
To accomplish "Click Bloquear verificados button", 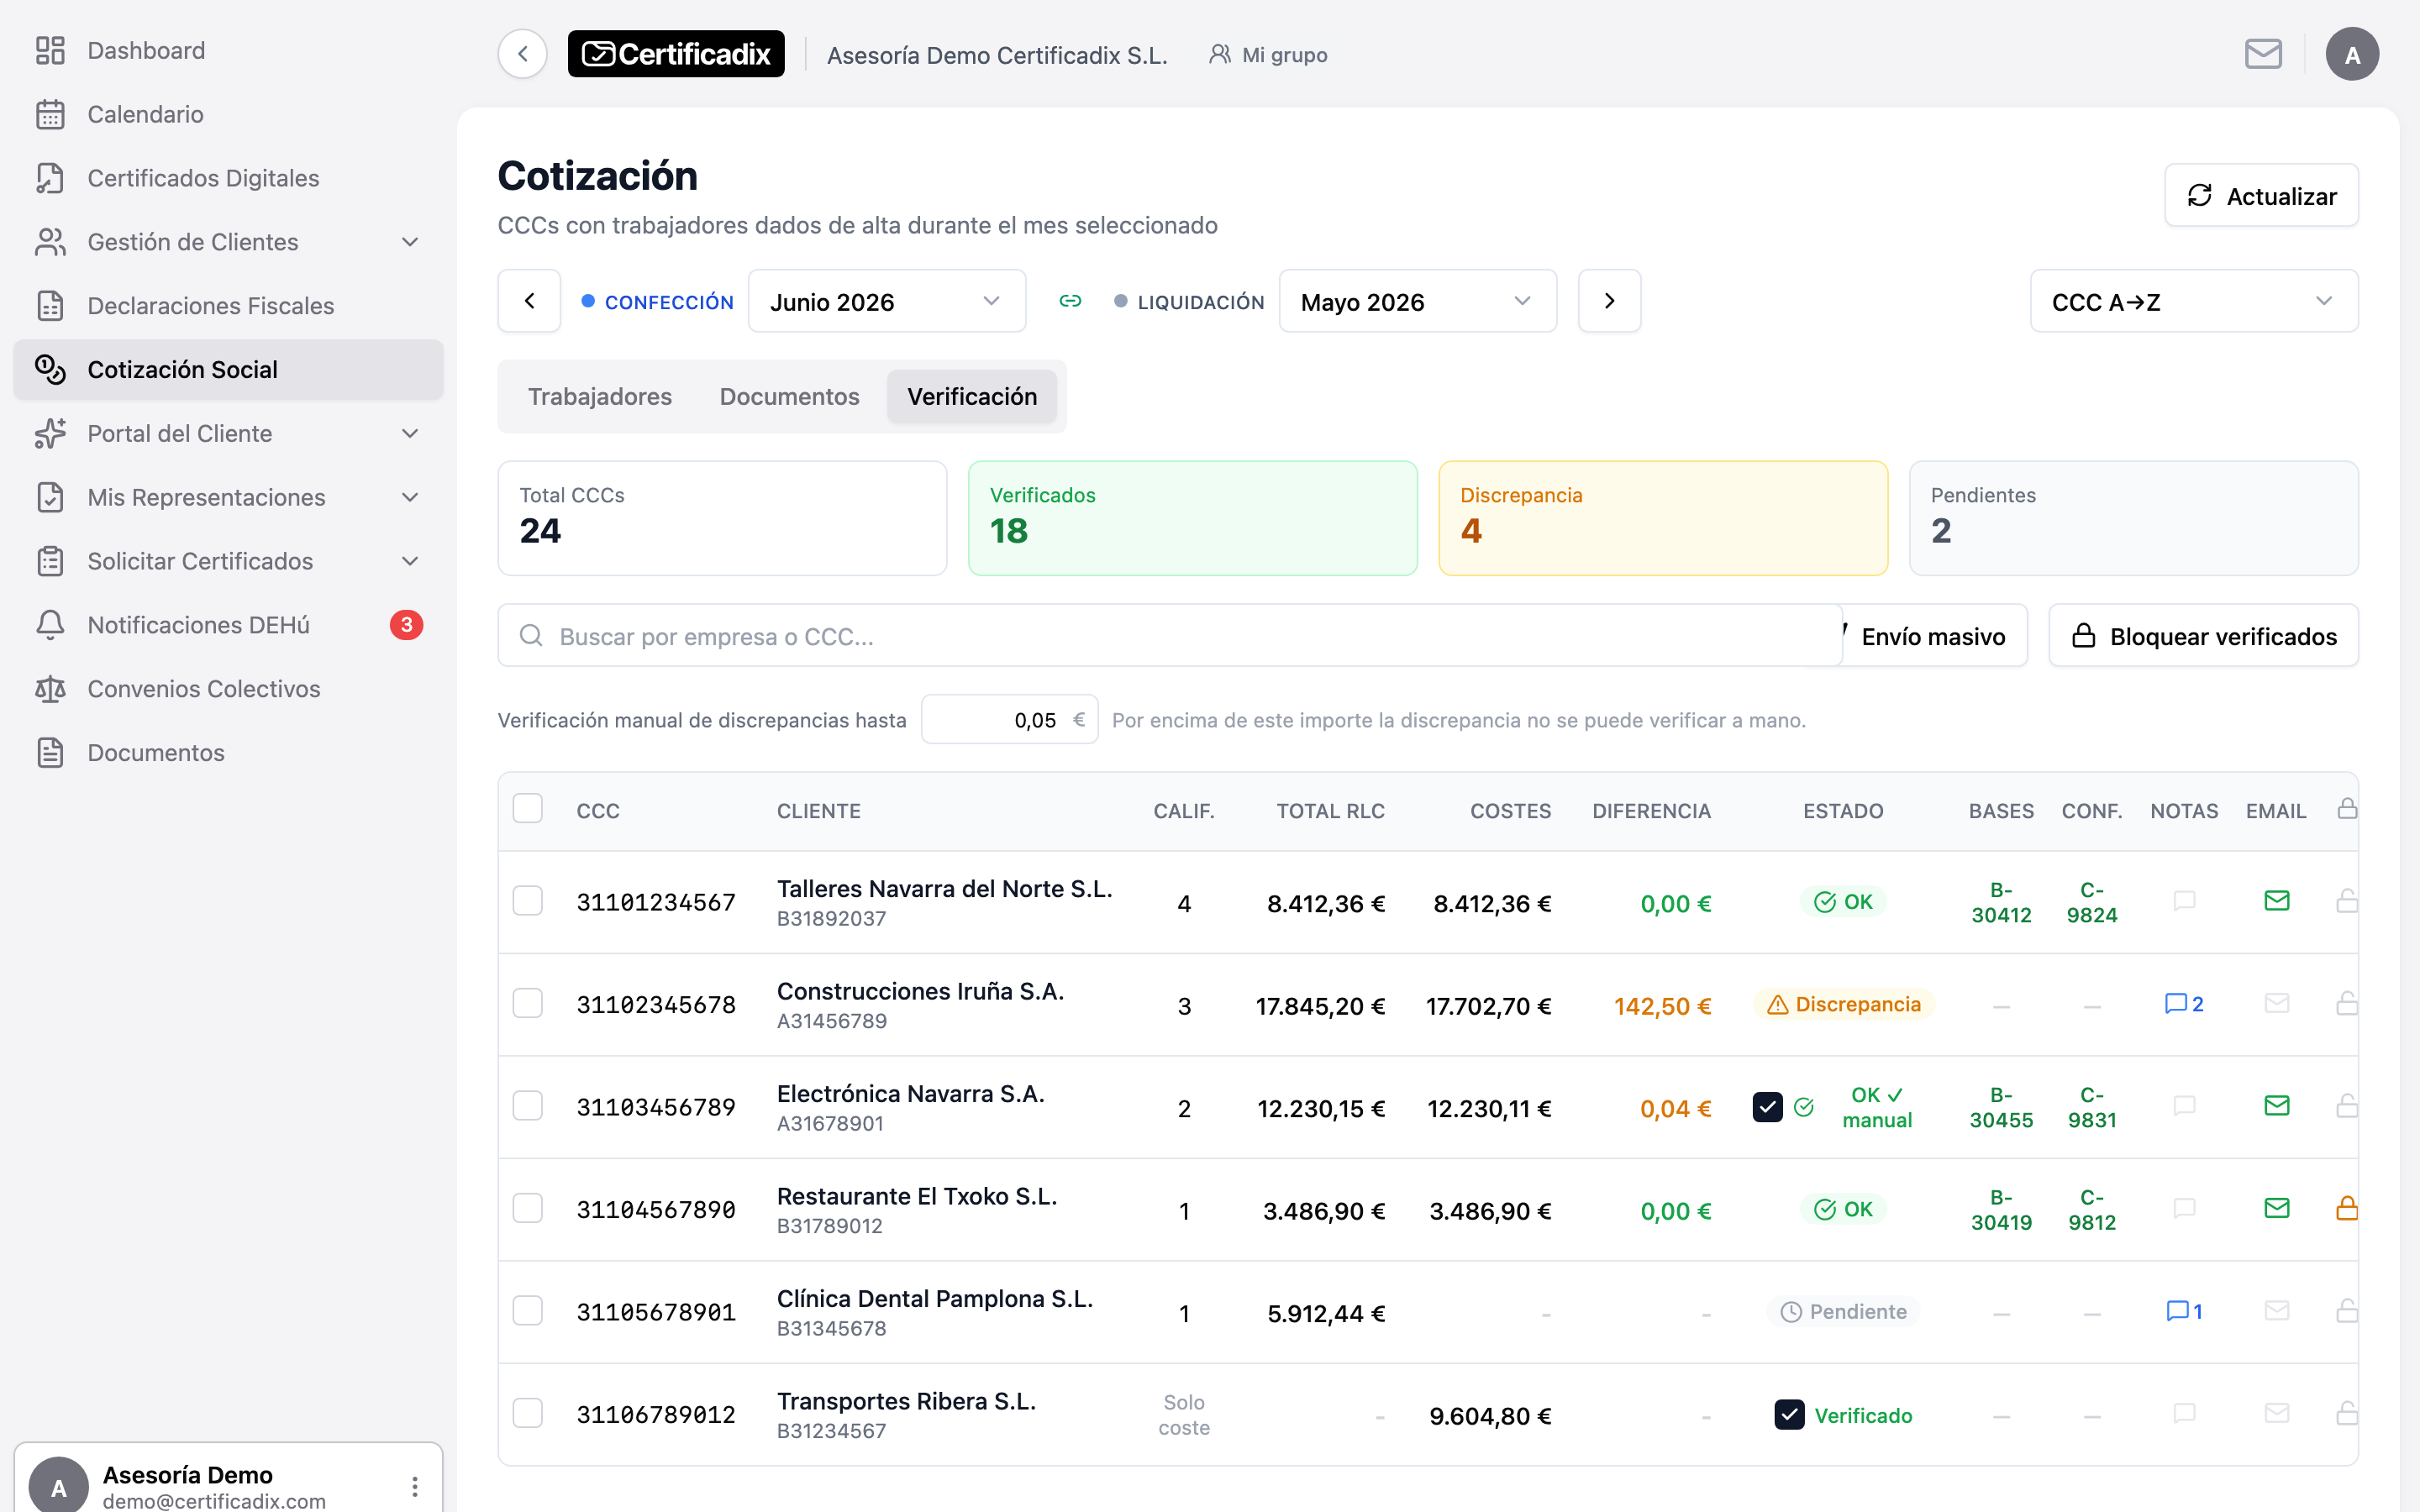I will (x=2203, y=636).
